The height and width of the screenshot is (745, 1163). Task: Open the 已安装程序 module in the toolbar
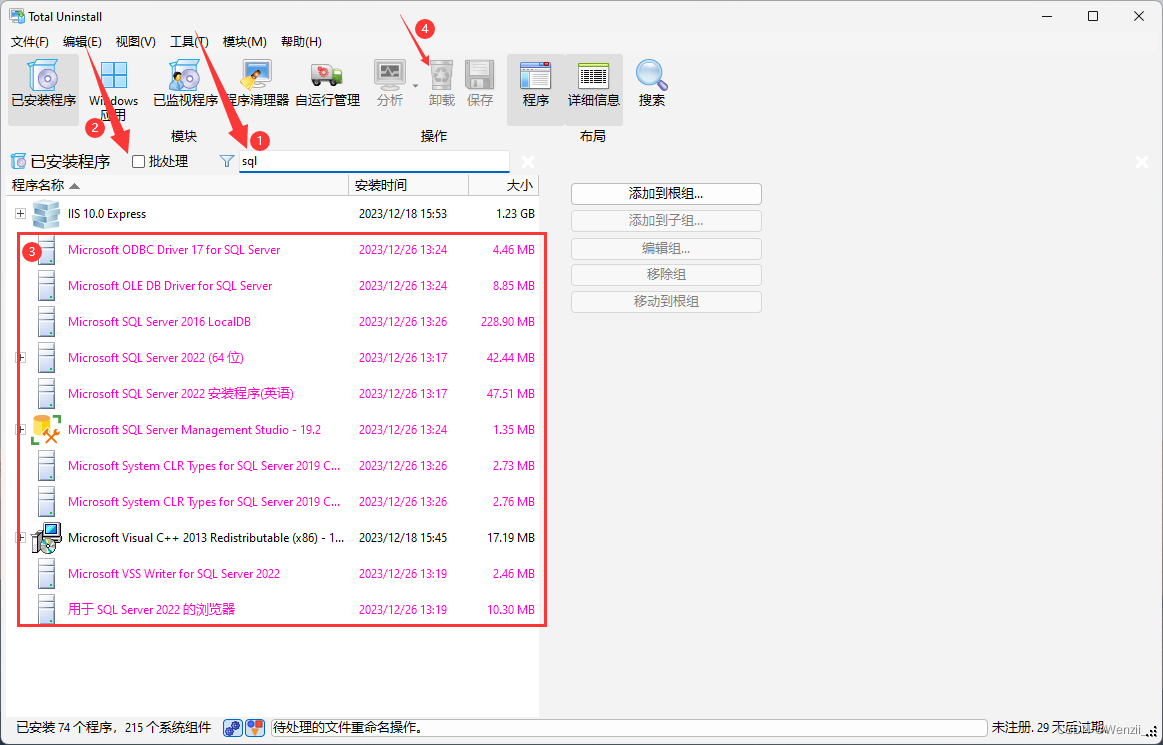44,88
